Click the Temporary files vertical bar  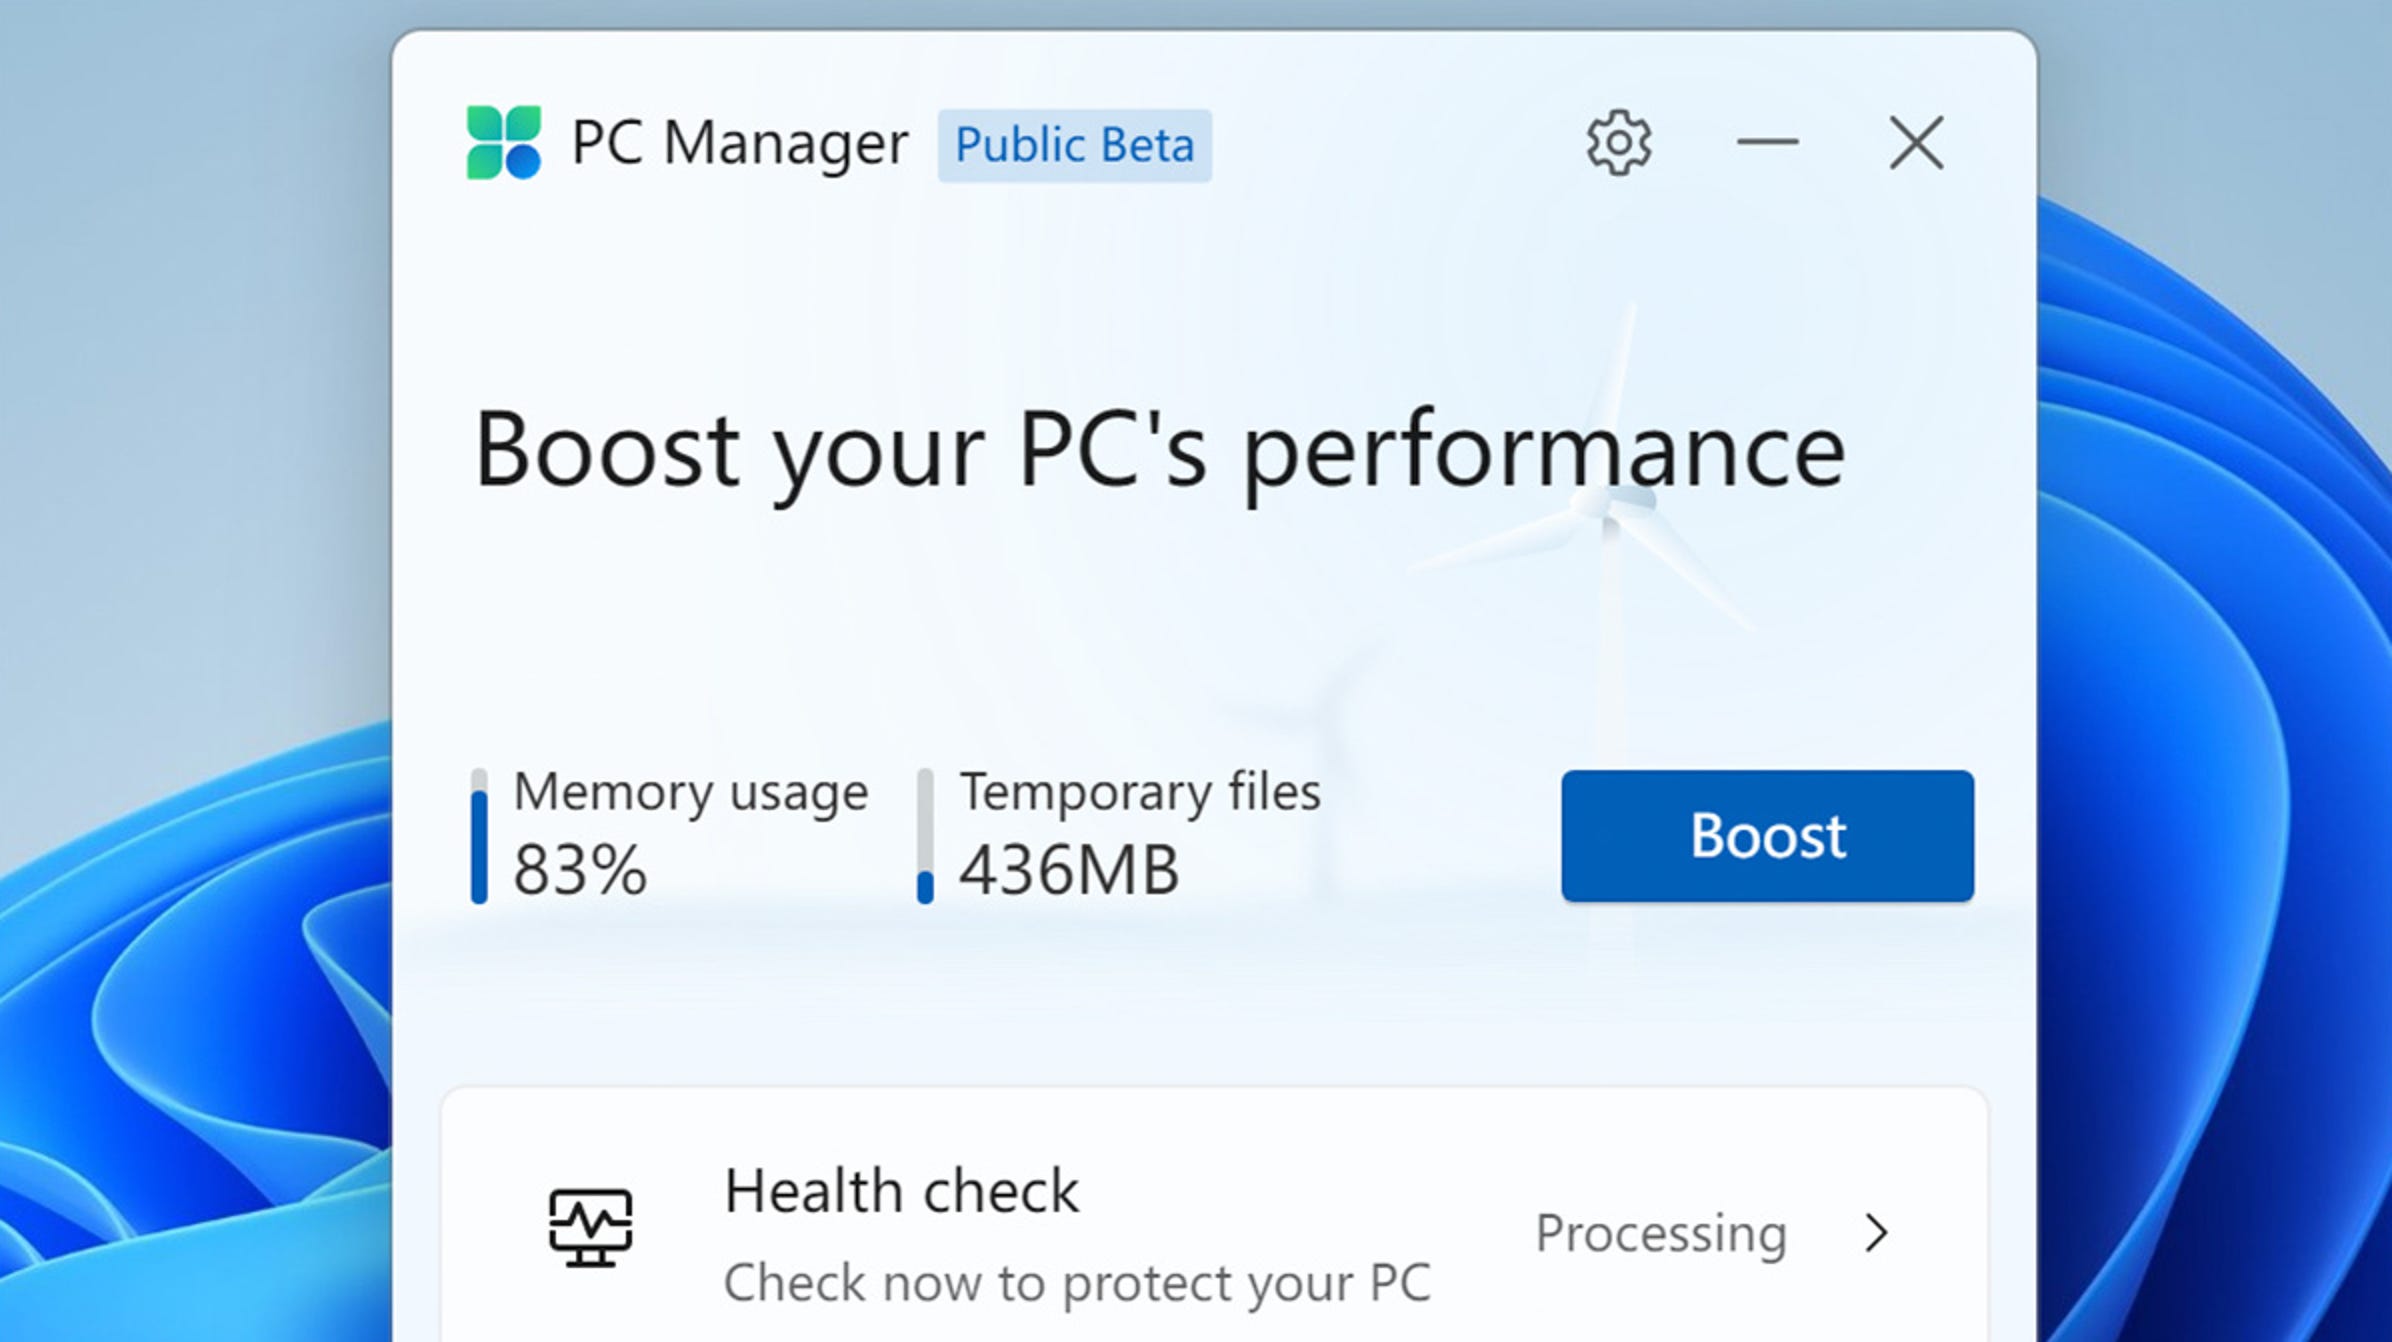click(925, 836)
